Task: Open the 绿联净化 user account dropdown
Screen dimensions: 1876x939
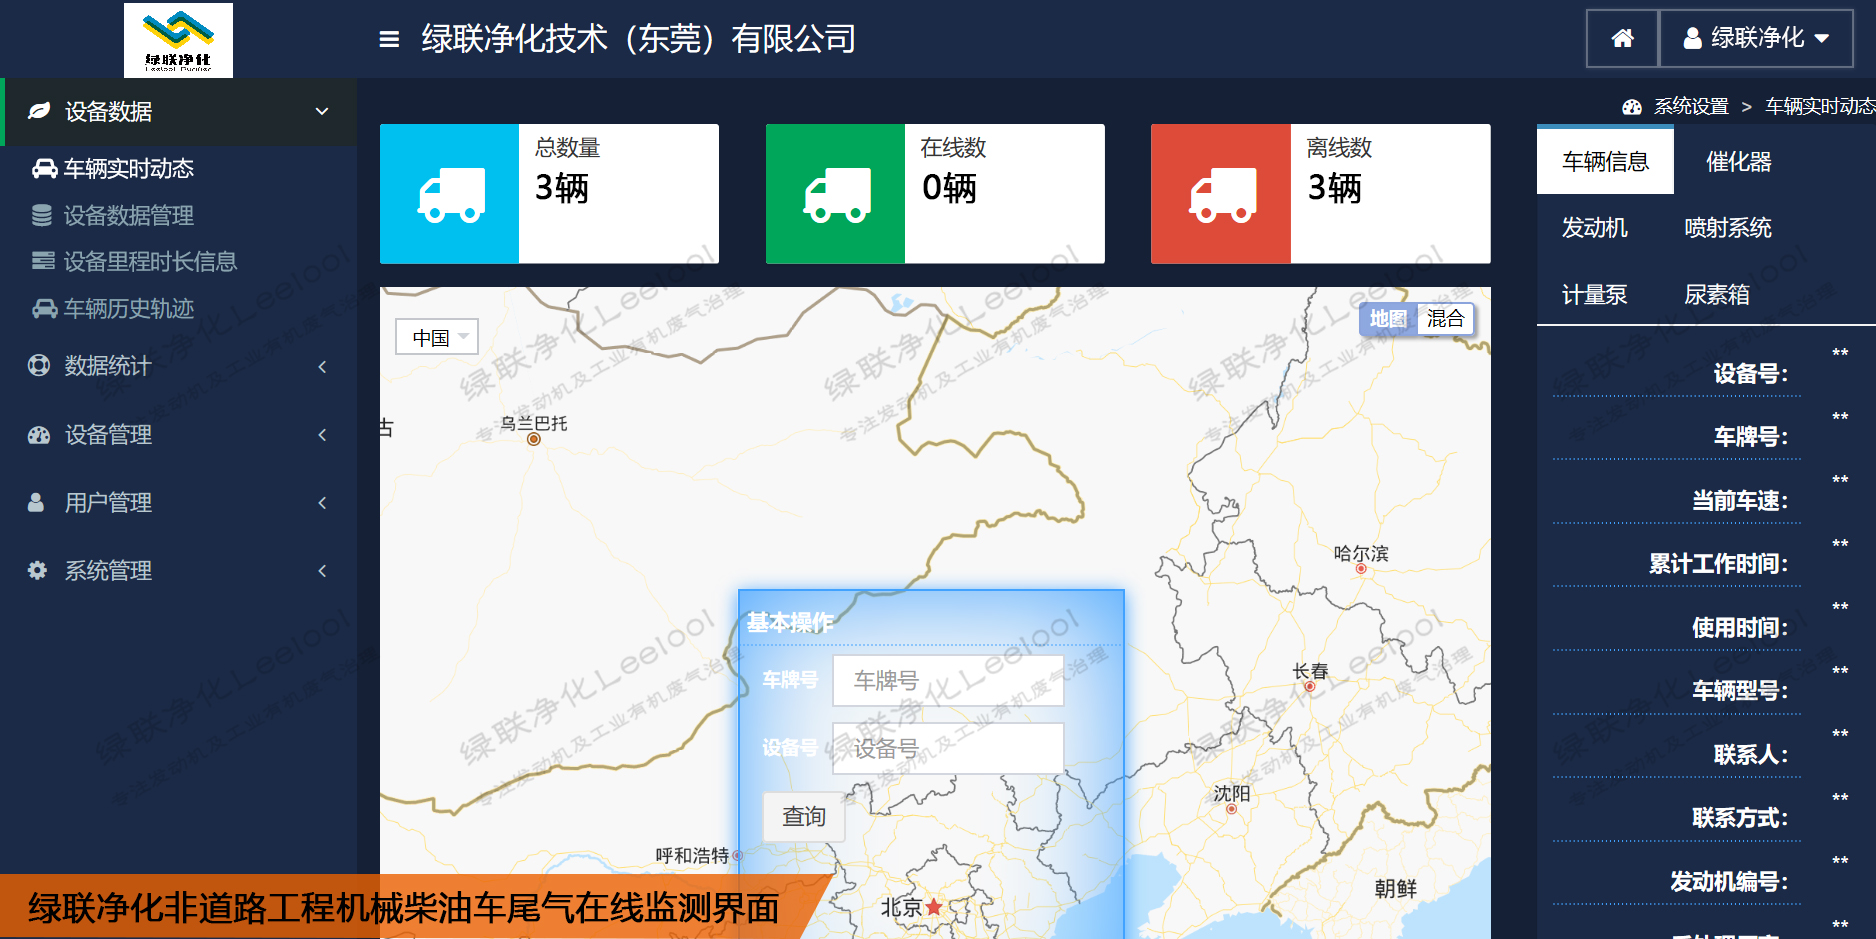Action: [x=1756, y=38]
